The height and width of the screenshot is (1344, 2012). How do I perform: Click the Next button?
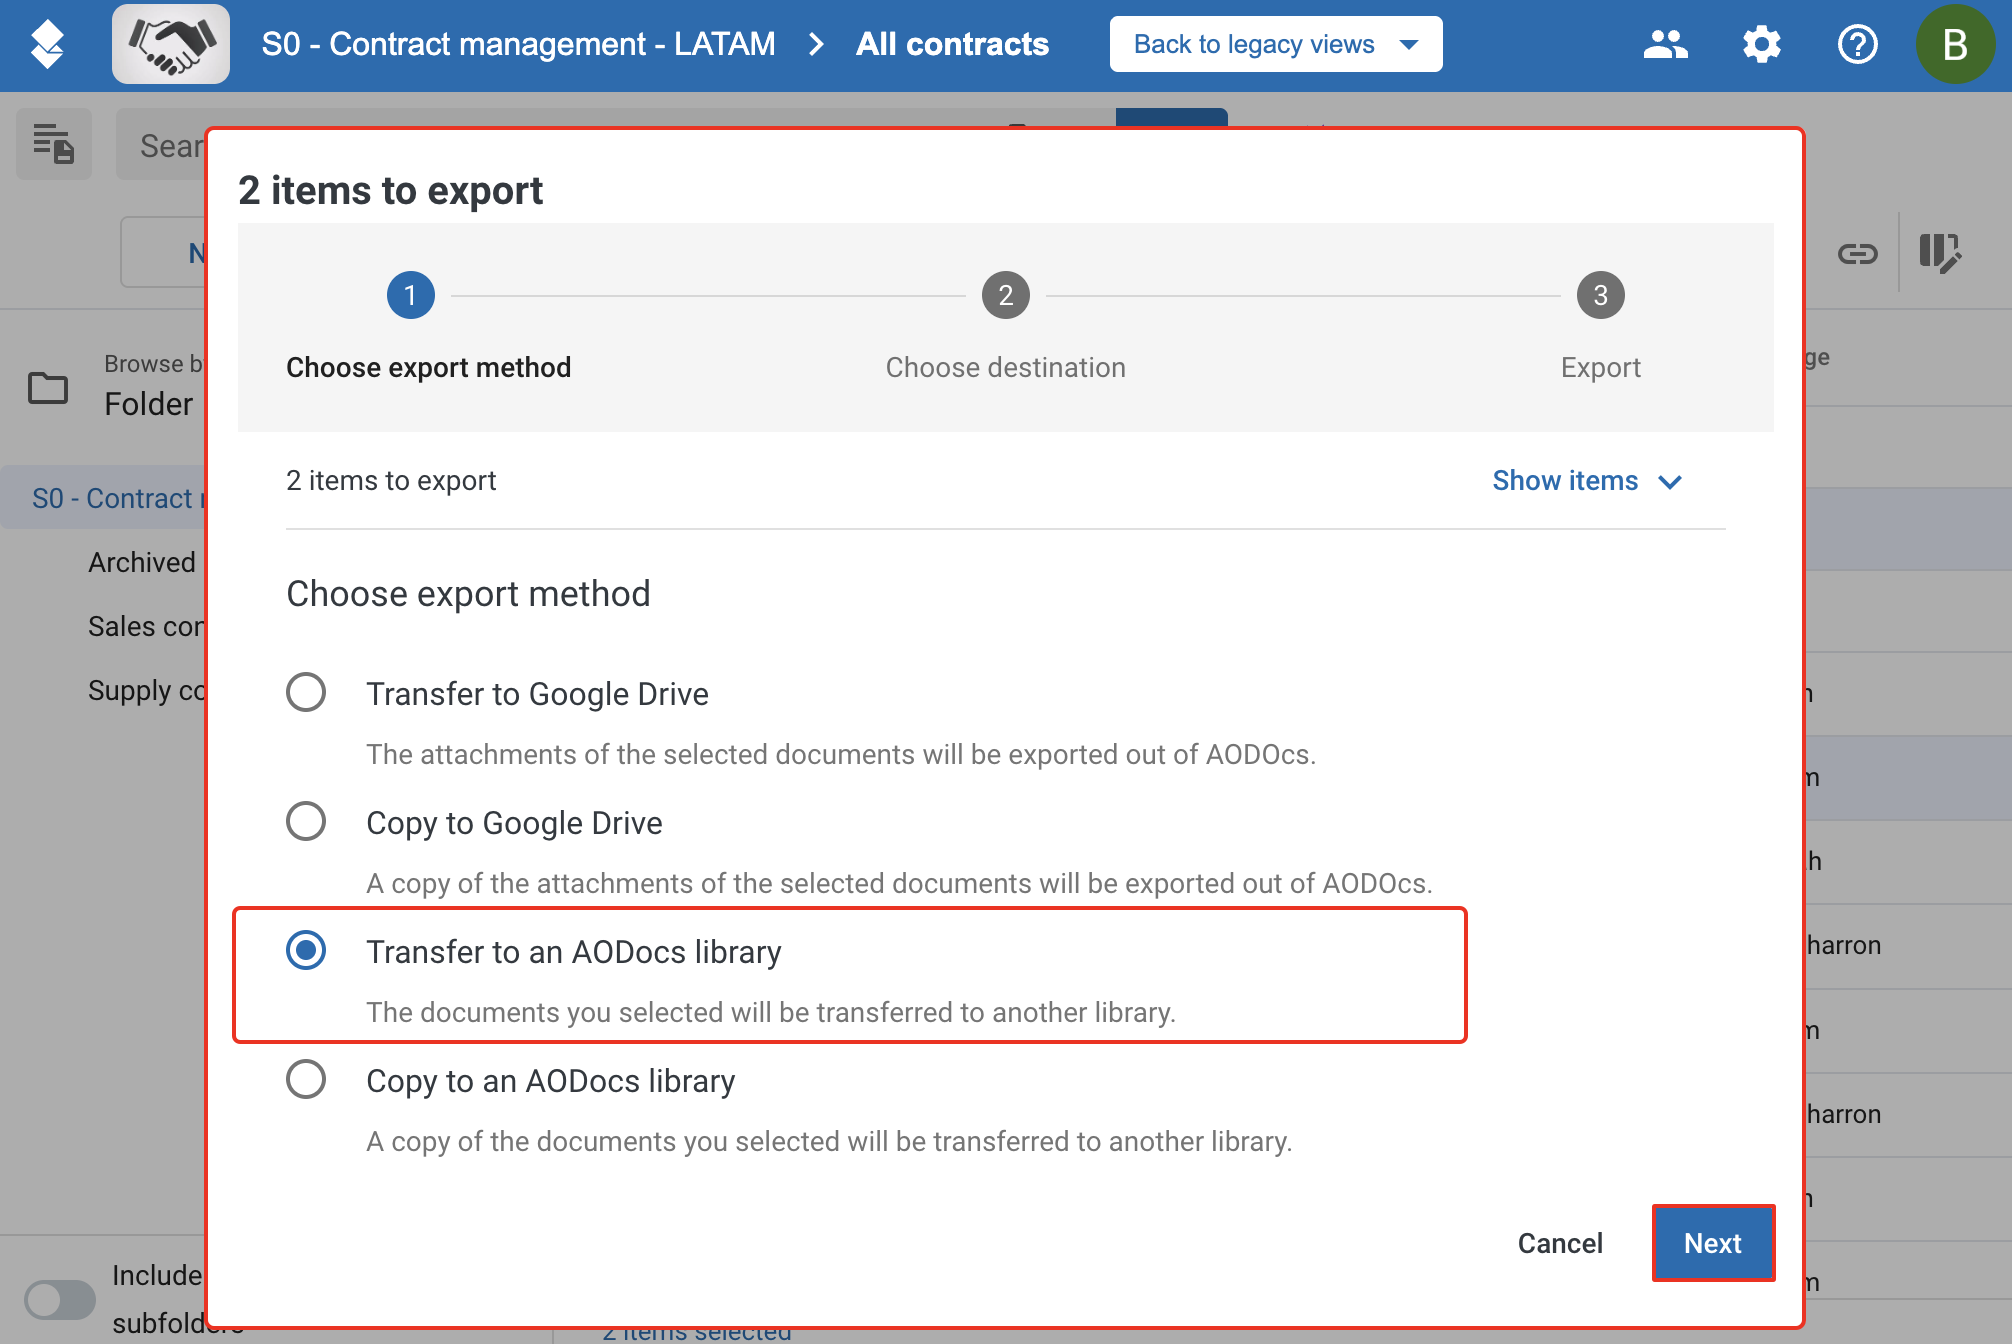(1713, 1243)
